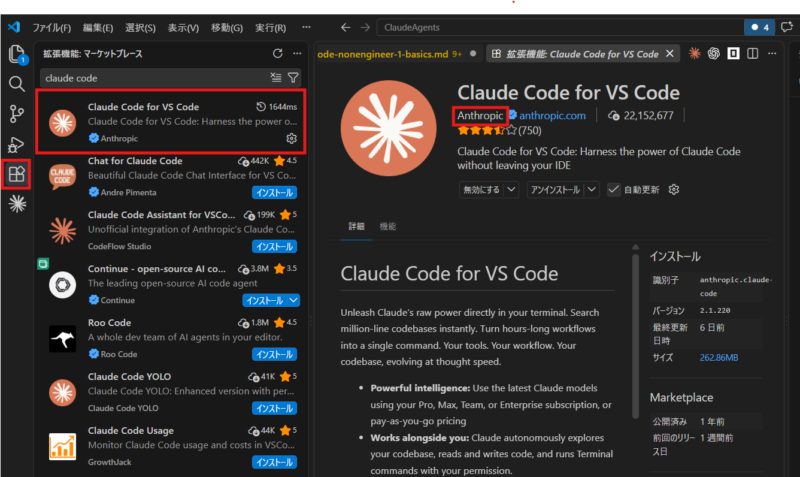
Task: Open the 262.86MB size link
Action: (x=719, y=358)
